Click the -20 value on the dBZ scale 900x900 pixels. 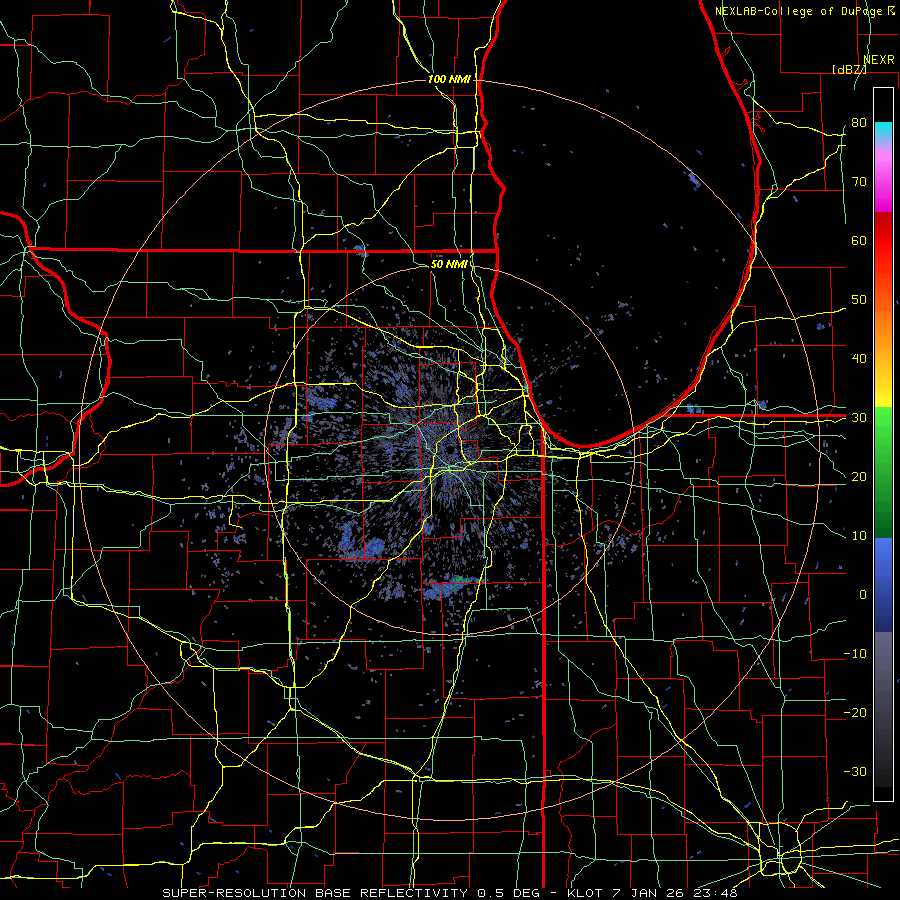coord(855,712)
